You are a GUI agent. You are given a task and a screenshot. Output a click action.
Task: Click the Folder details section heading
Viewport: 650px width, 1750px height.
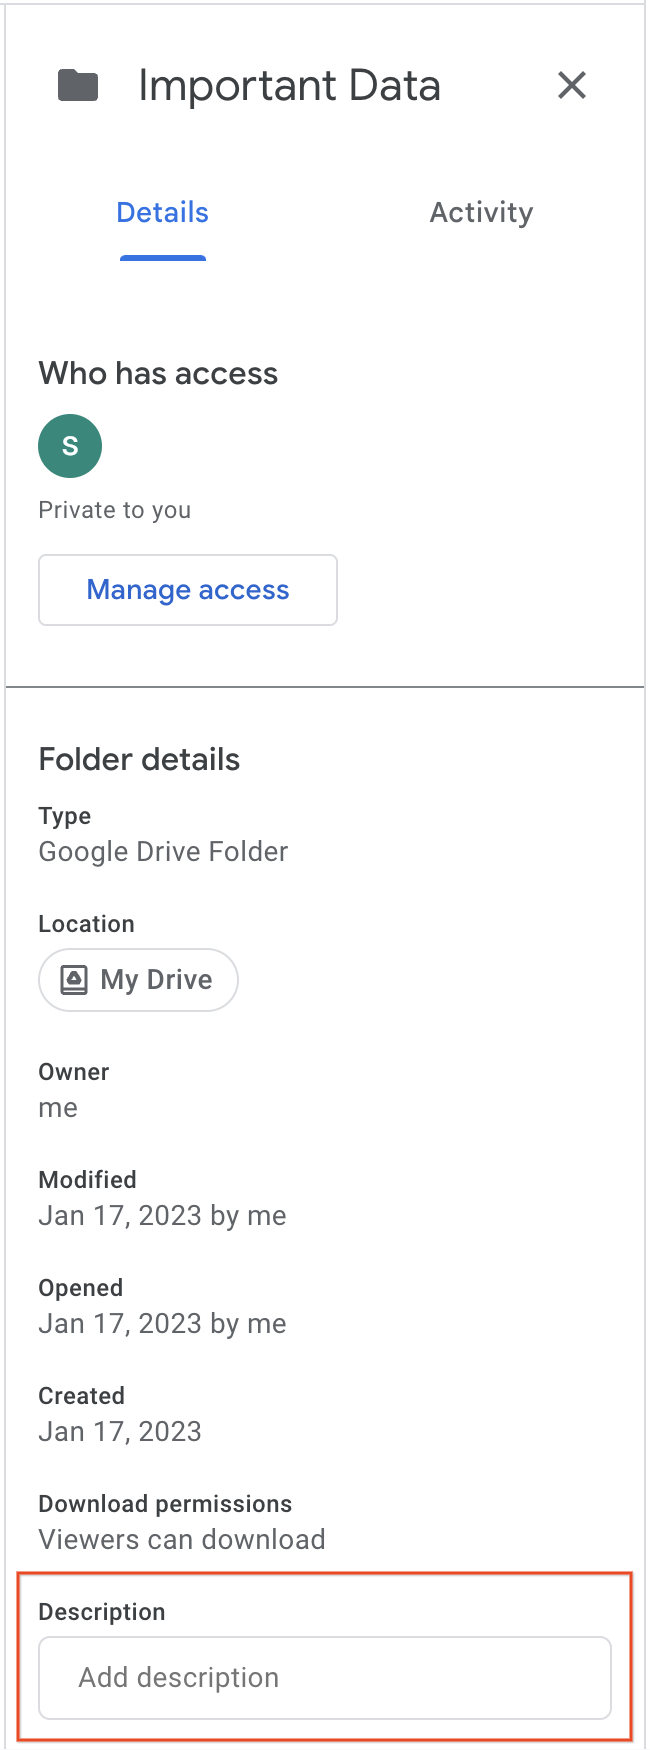(x=139, y=759)
